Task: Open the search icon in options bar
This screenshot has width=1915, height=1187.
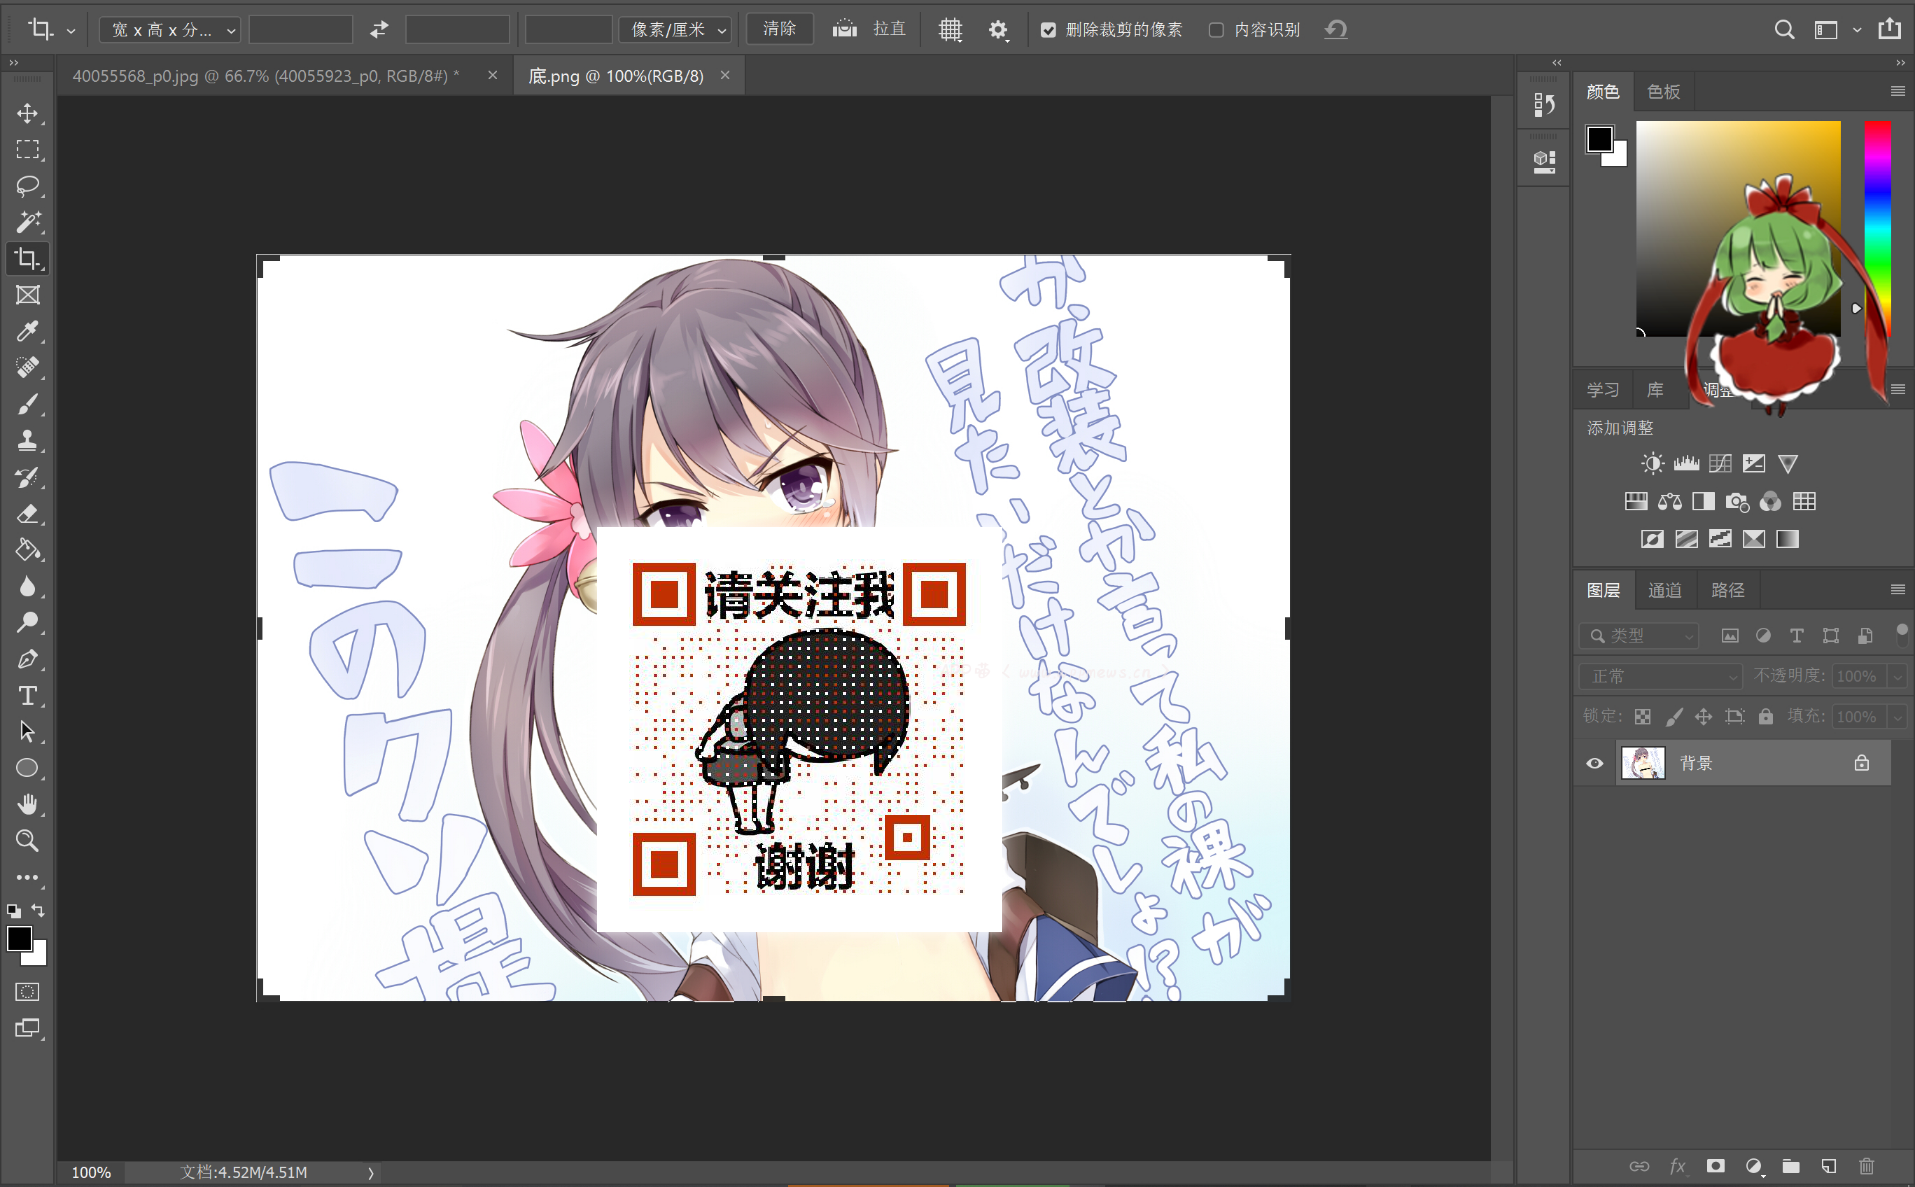Action: click(x=1784, y=30)
